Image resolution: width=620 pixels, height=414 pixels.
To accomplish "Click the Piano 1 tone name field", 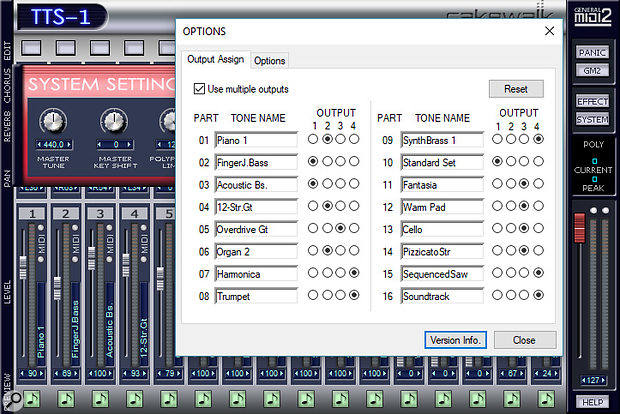I will (x=256, y=140).
